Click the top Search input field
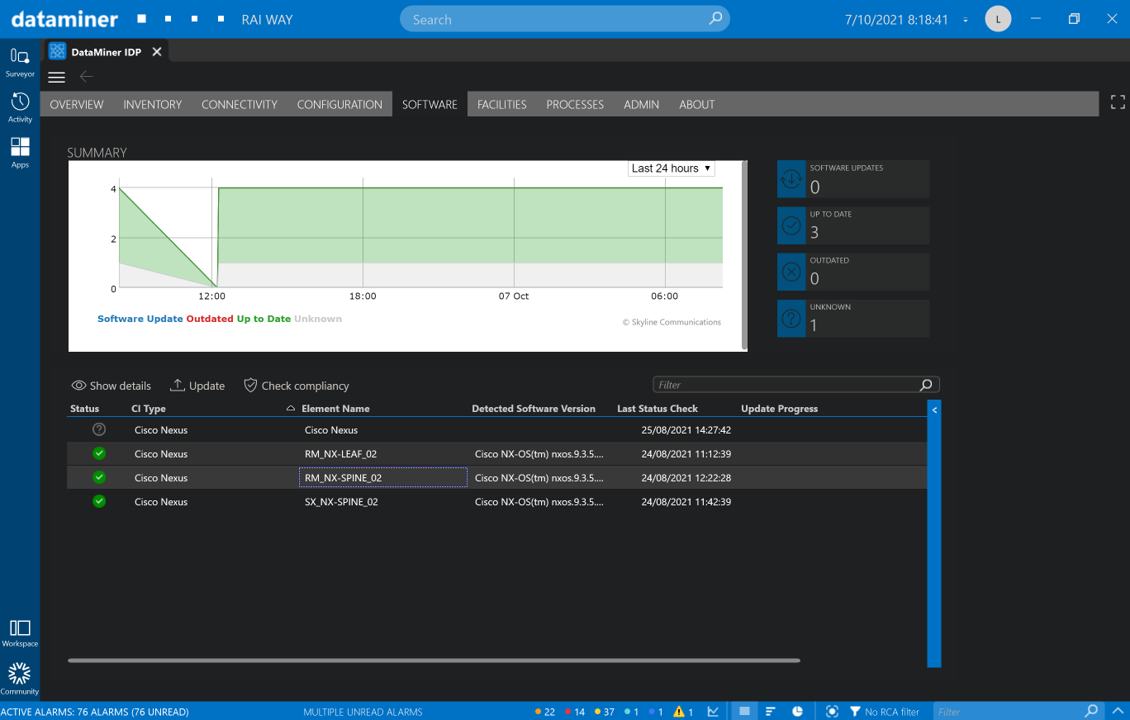The image size is (1130, 720). (x=564, y=19)
